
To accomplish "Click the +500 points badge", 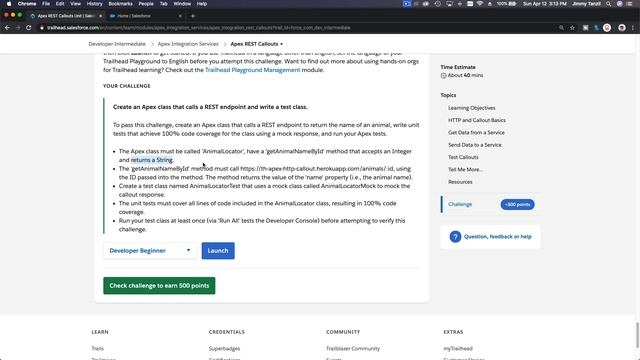I will pos(518,204).
